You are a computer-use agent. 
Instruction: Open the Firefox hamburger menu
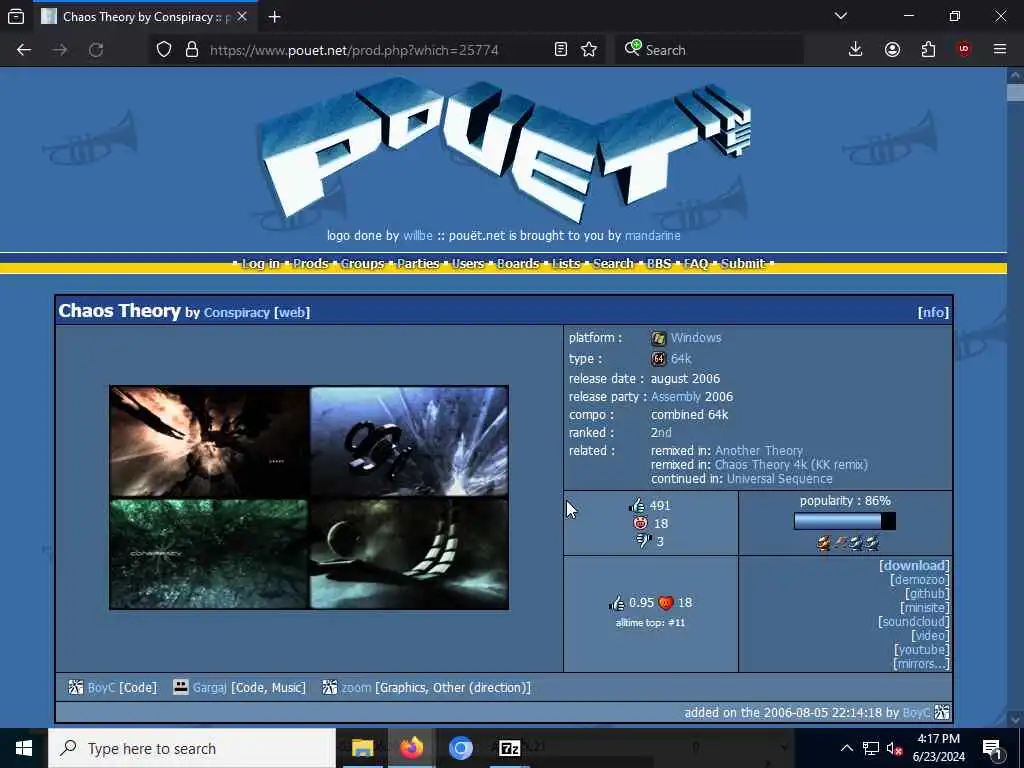pos(1000,50)
